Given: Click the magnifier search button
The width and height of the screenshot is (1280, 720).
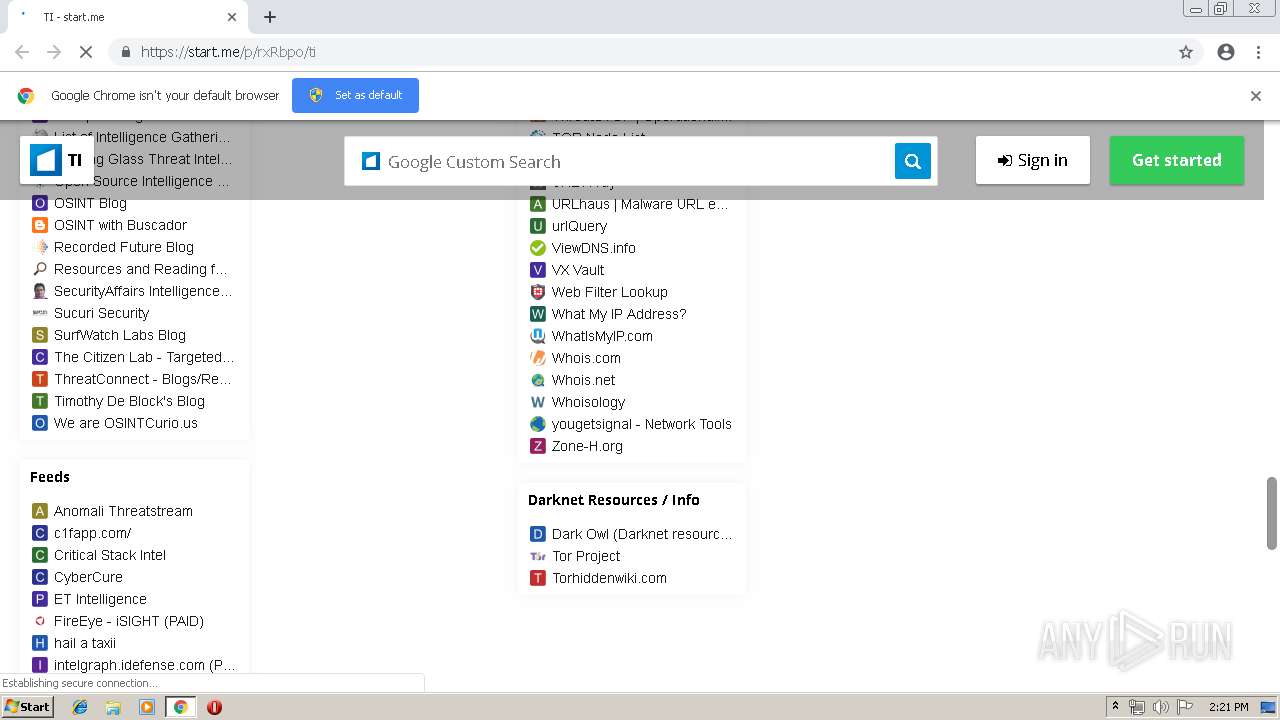Looking at the screenshot, I should tap(912, 161).
